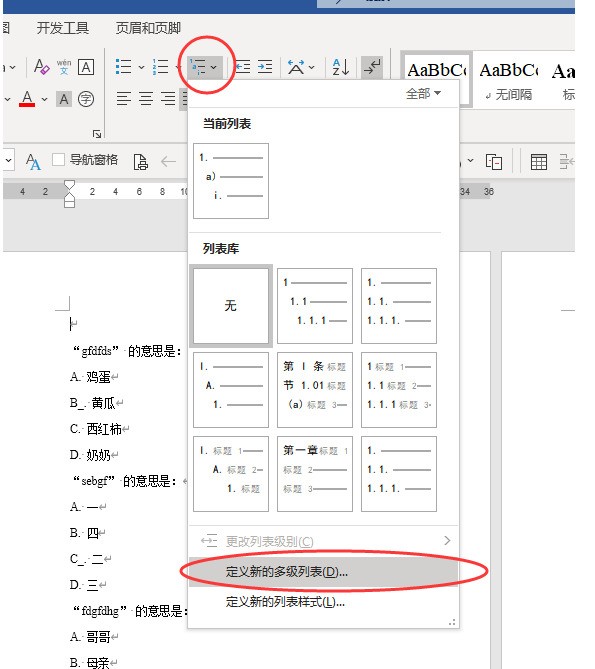Expand the 更改列表级别 submenu arrow
Screen dimensions: 595x669
tap(447, 541)
